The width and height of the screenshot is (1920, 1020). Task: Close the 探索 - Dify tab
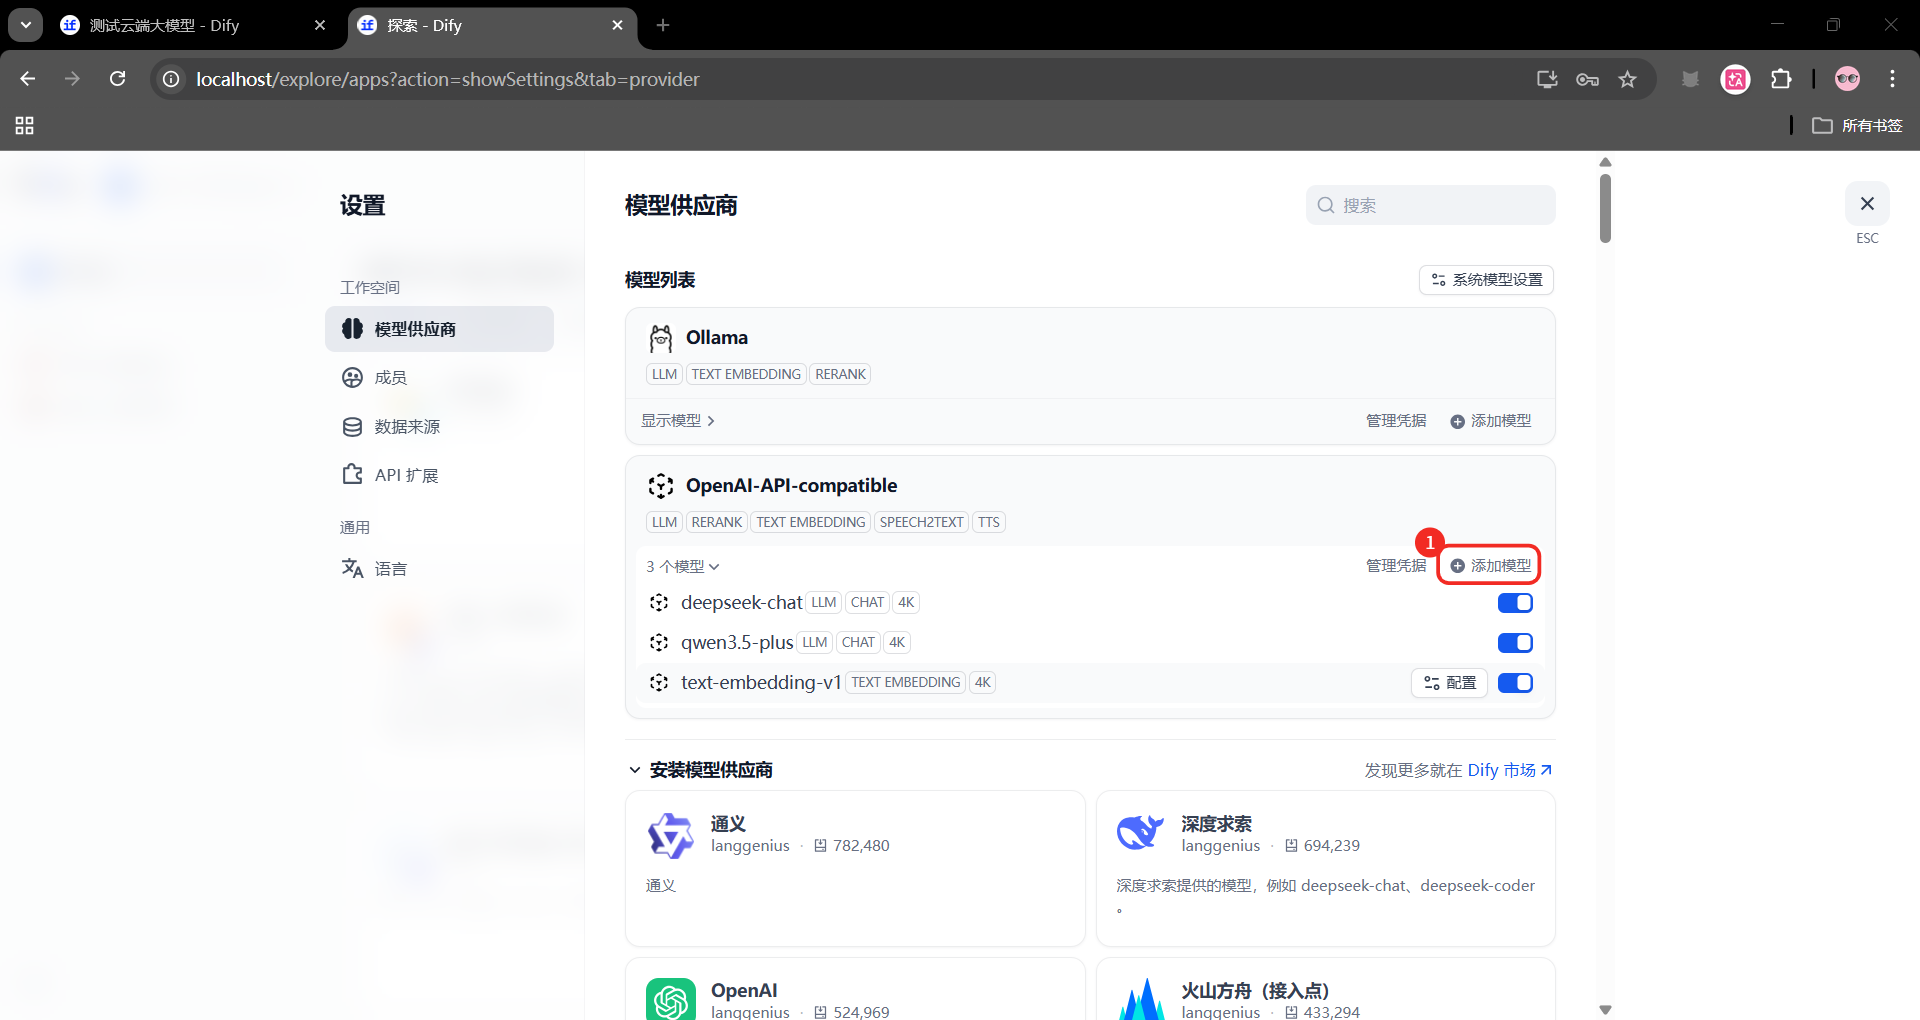click(x=617, y=25)
